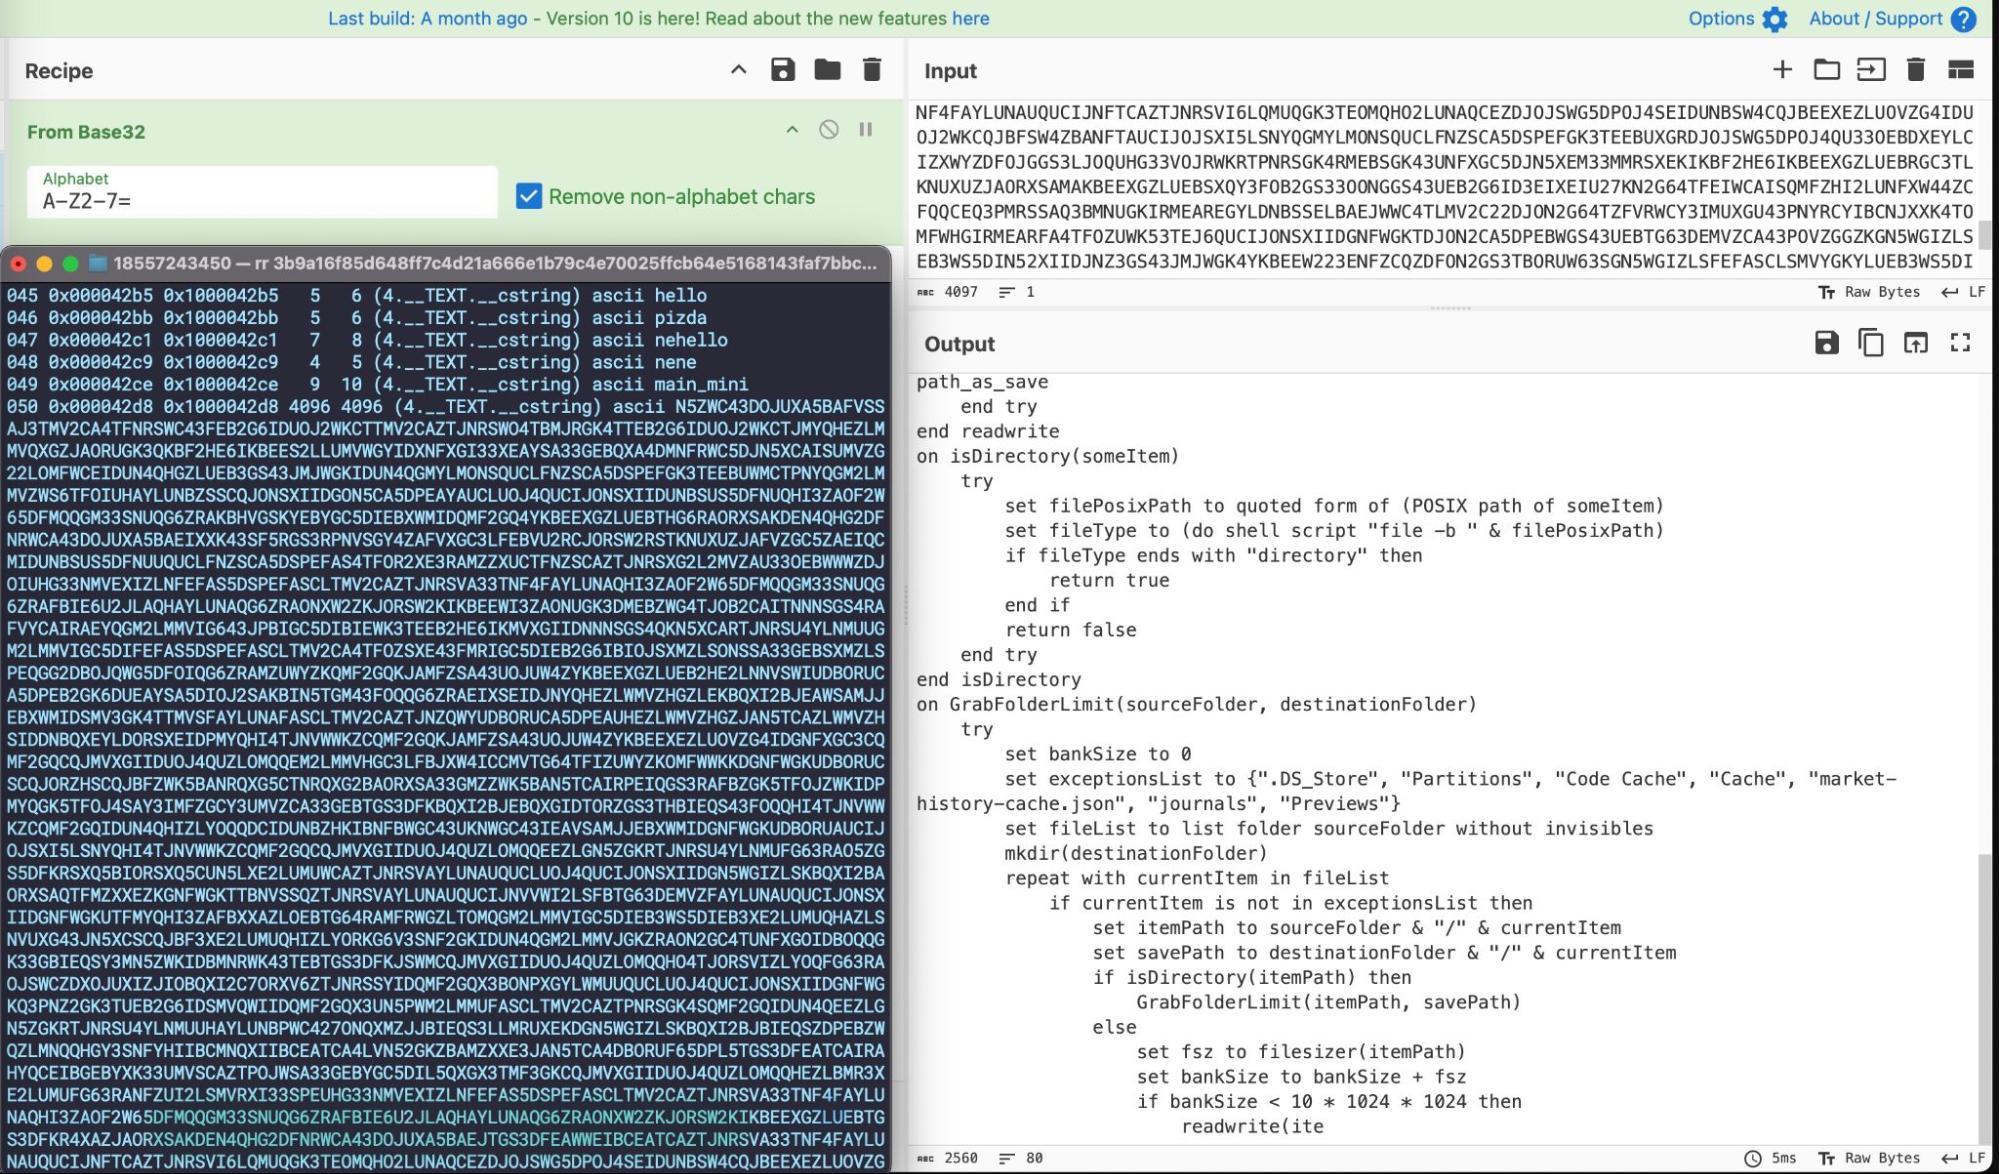The height and width of the screenshot is (1174, 1999).
Task: Maximise the output pane
Action: [x=1961, y=343]
